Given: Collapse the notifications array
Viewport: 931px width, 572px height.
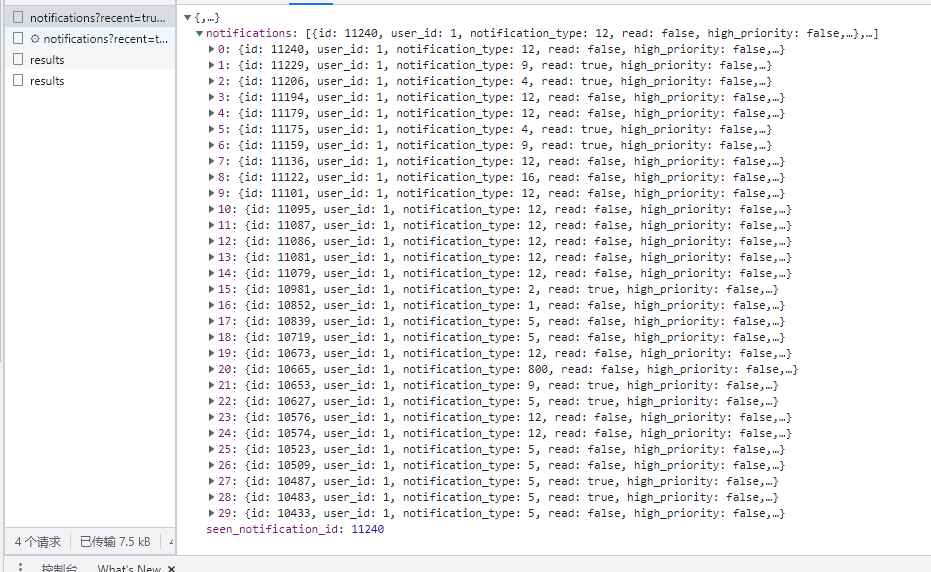Looking at the screenshot, I should [x=200, y=33].
